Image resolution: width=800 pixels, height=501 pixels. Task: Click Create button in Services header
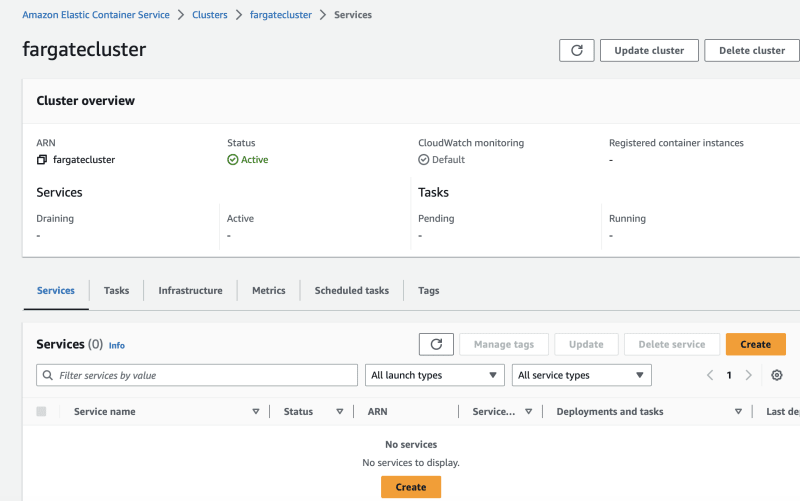point(756,344)
